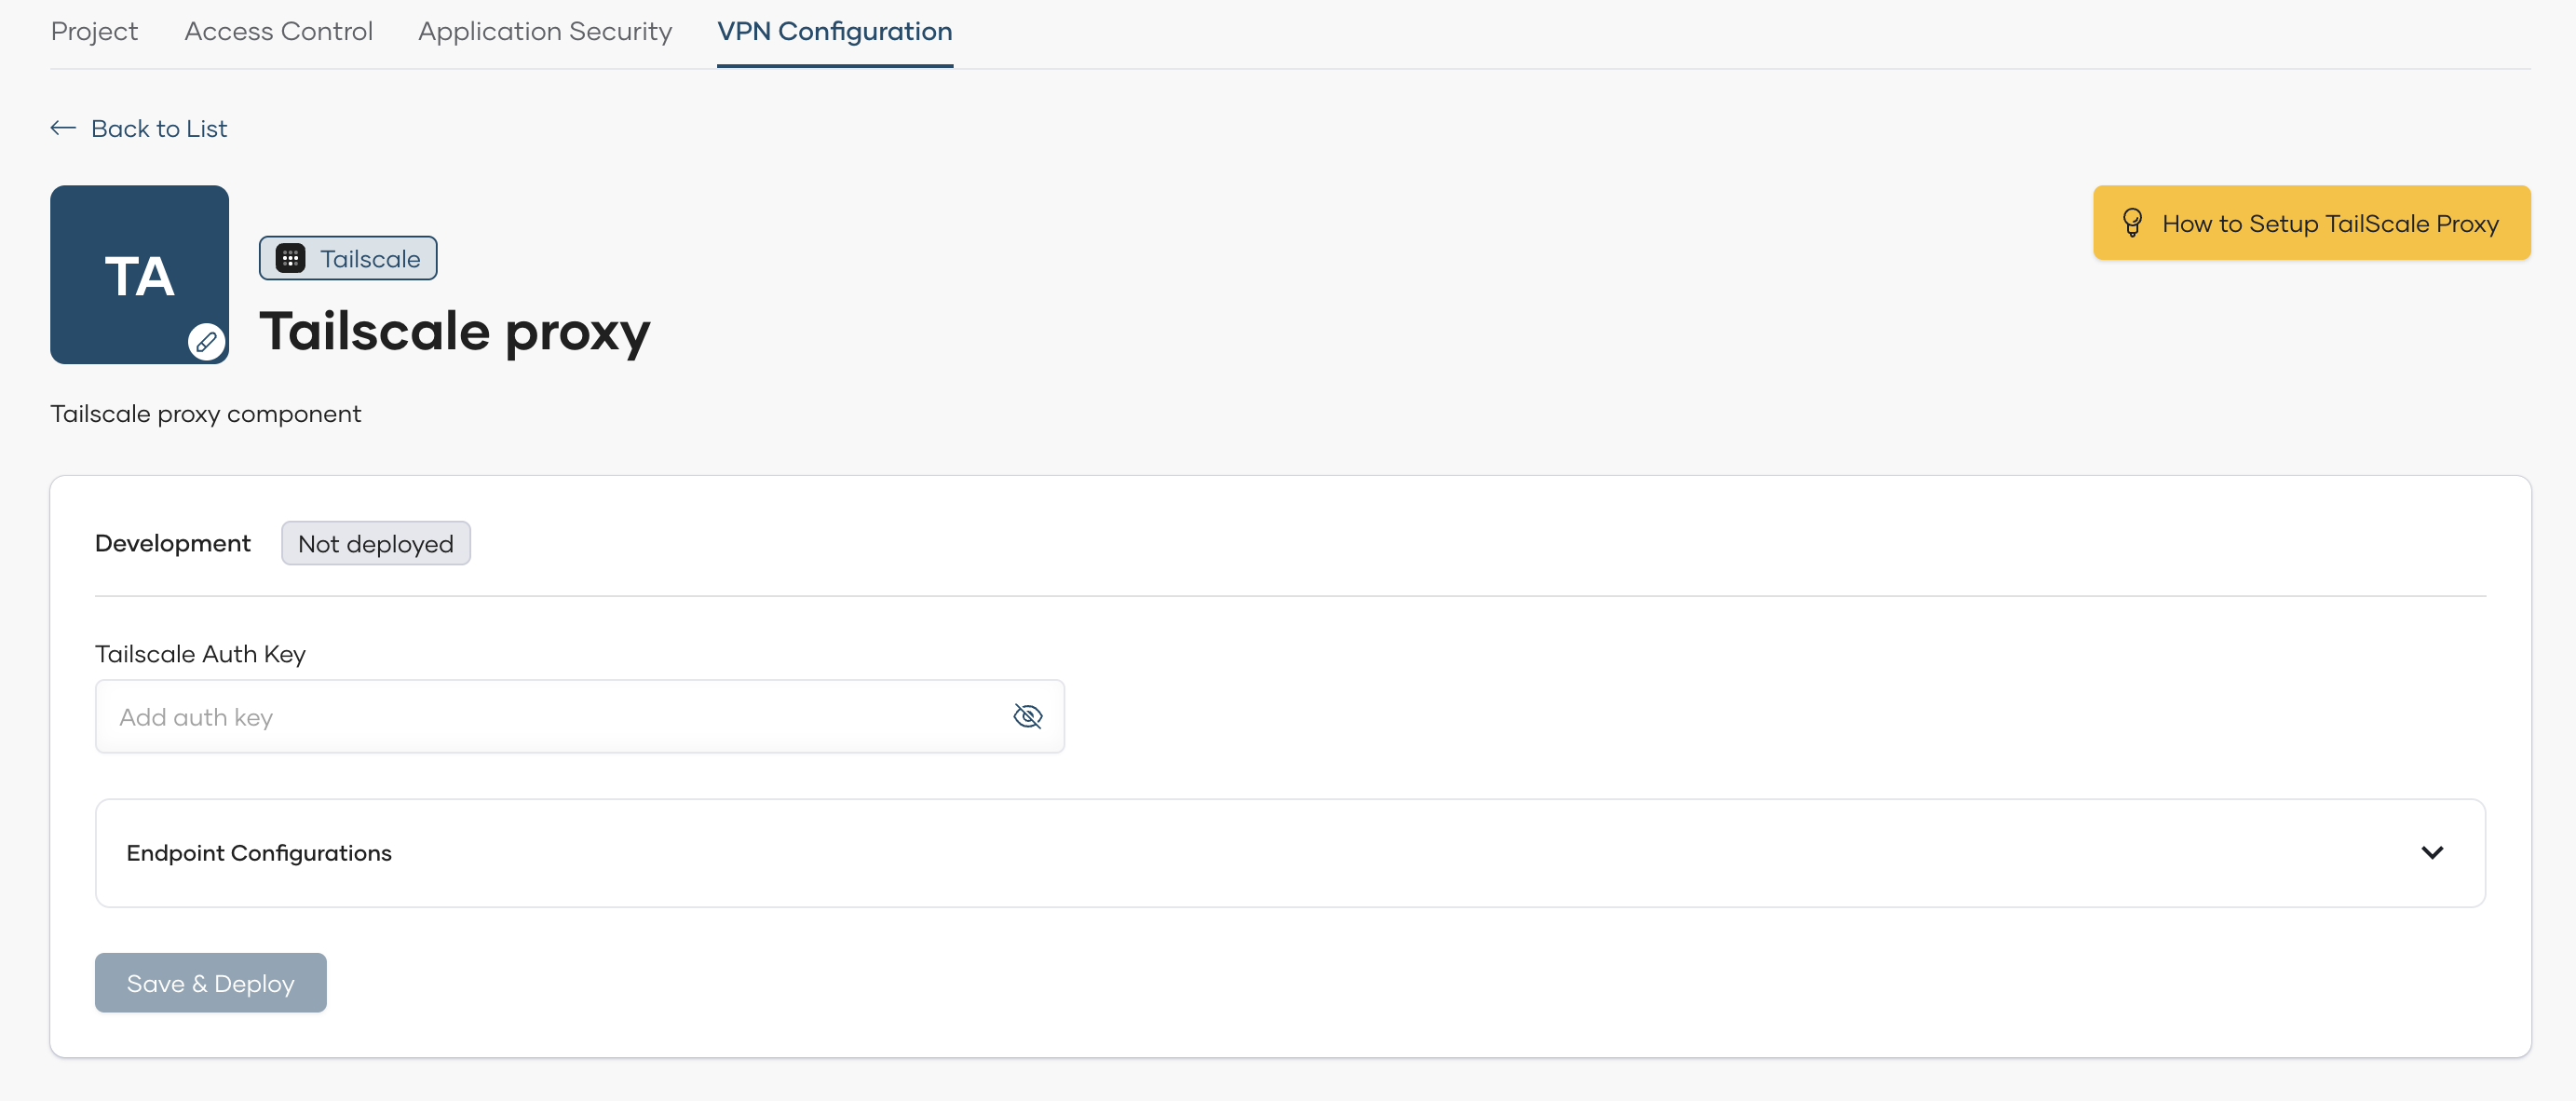Click the edit pencil icon on avatar

click(206, 342)
